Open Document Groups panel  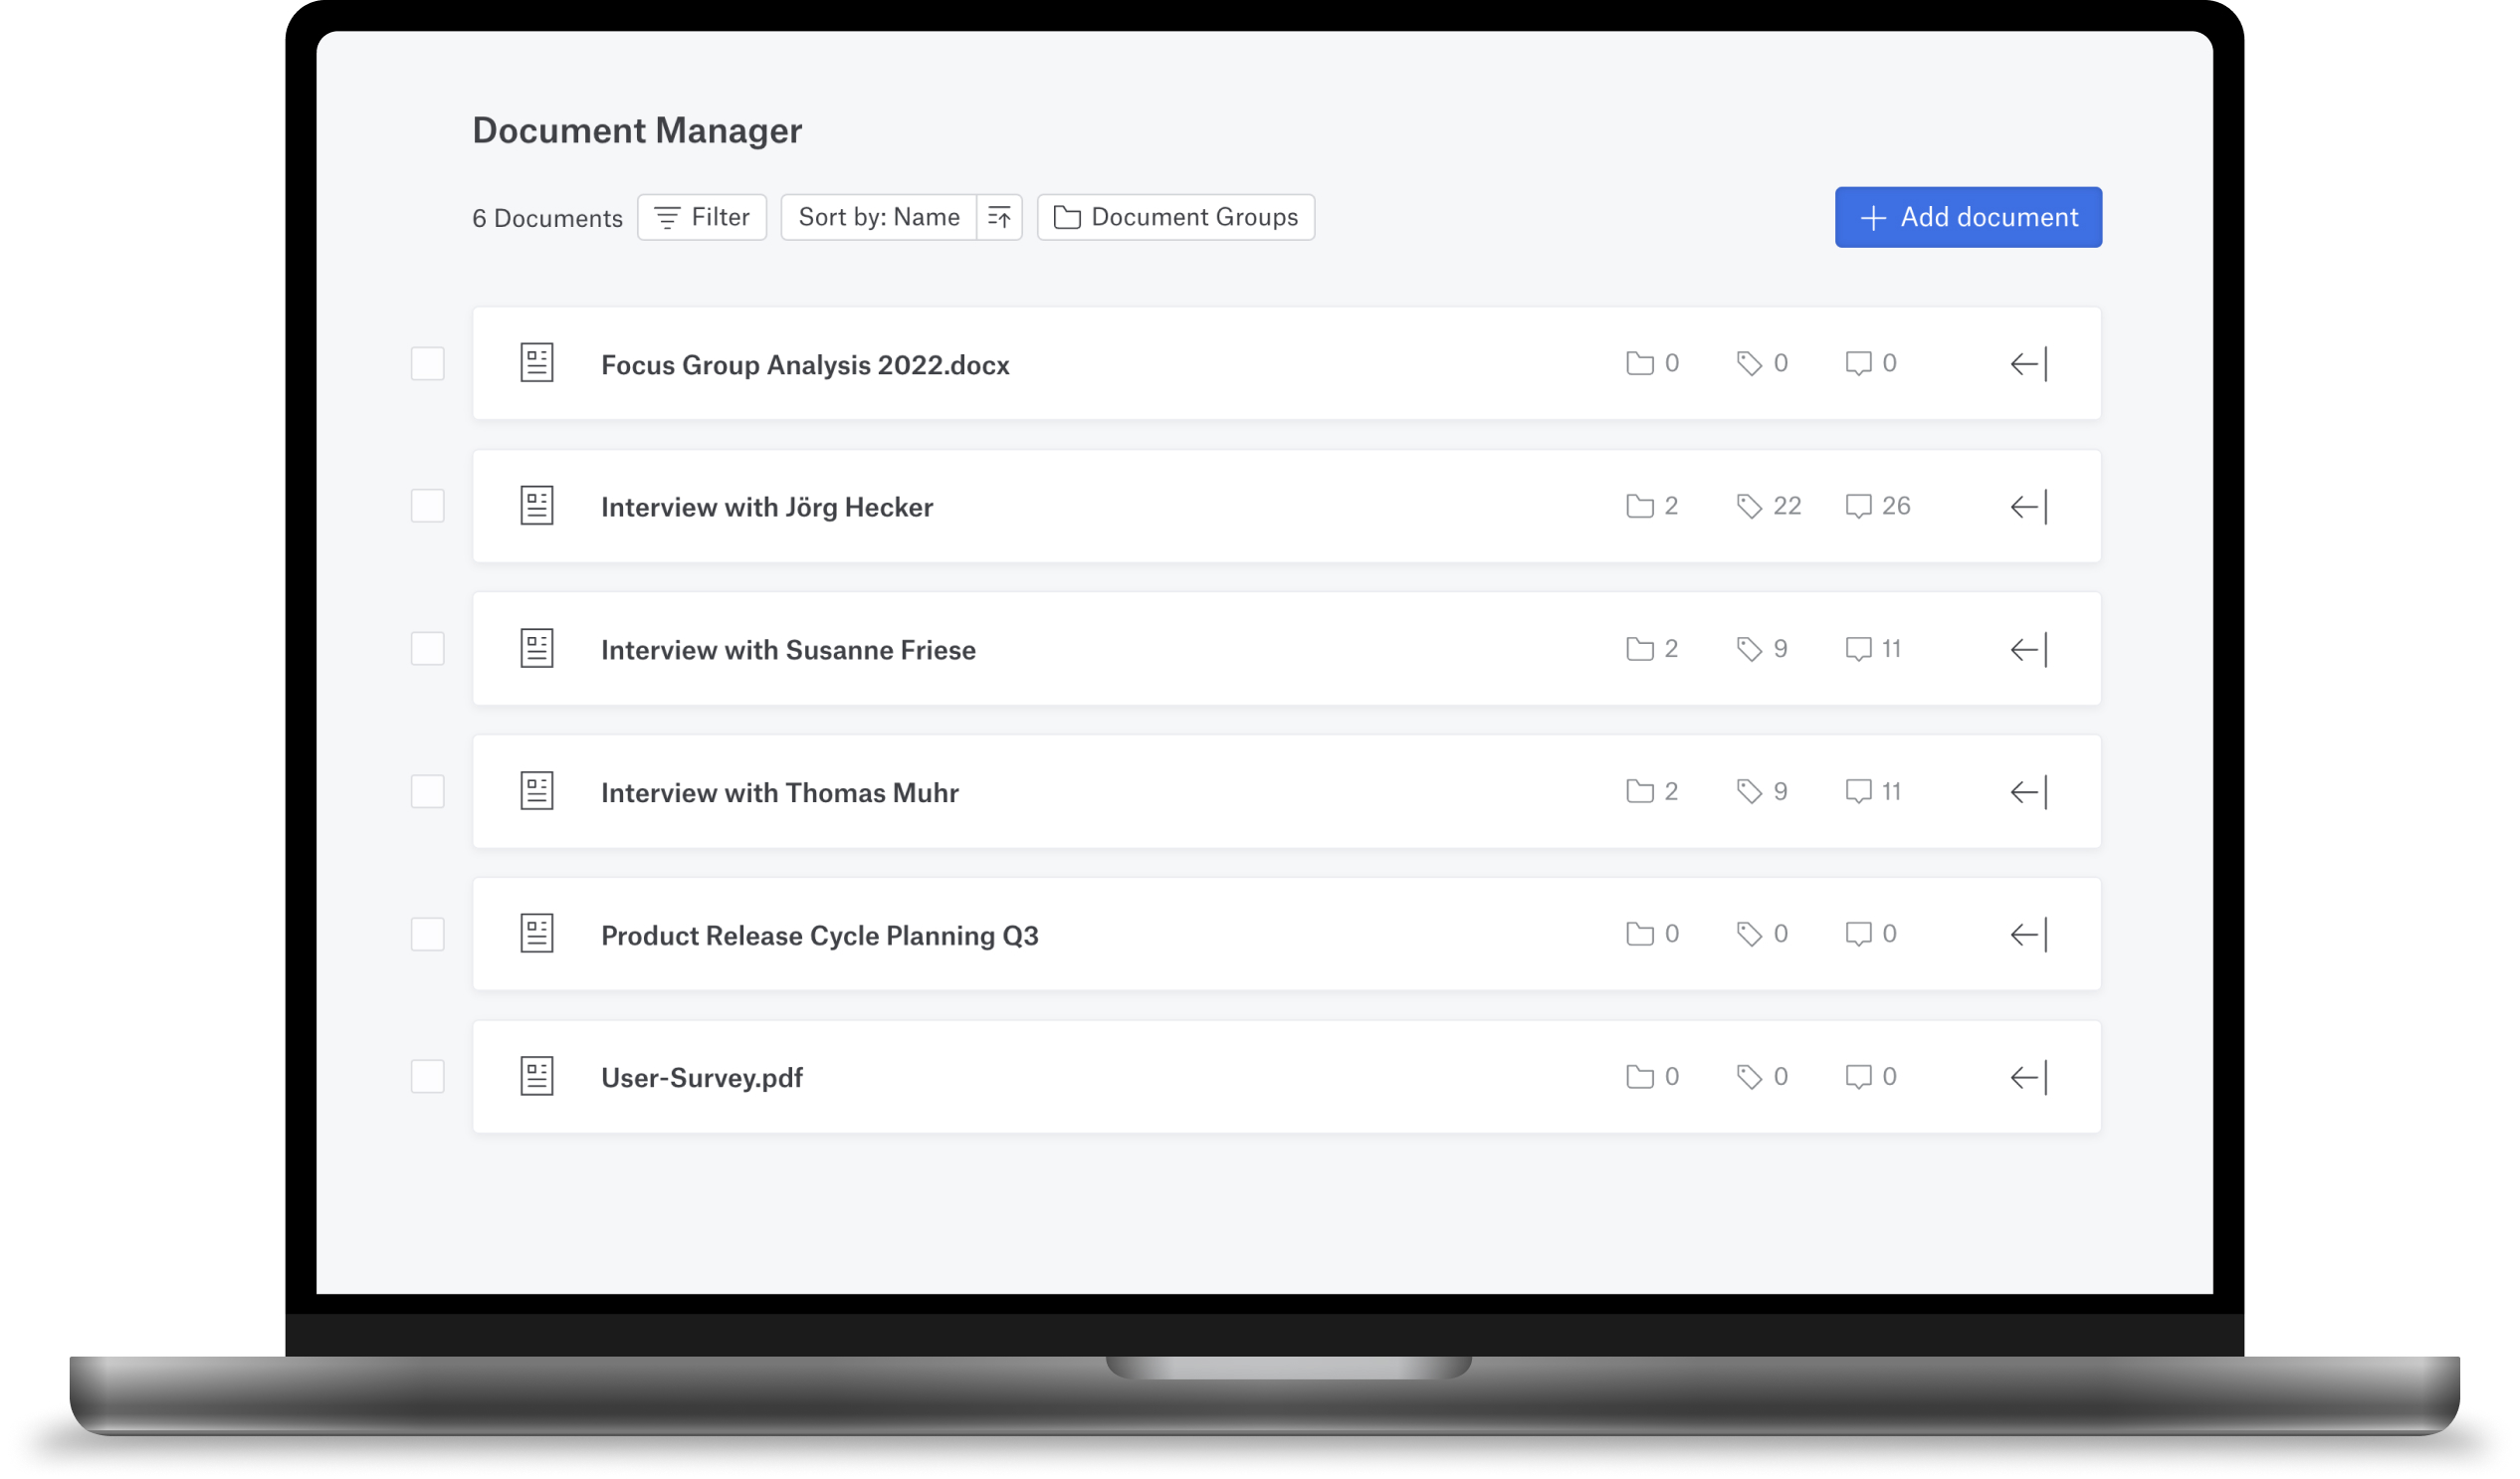coord(1175,217)
